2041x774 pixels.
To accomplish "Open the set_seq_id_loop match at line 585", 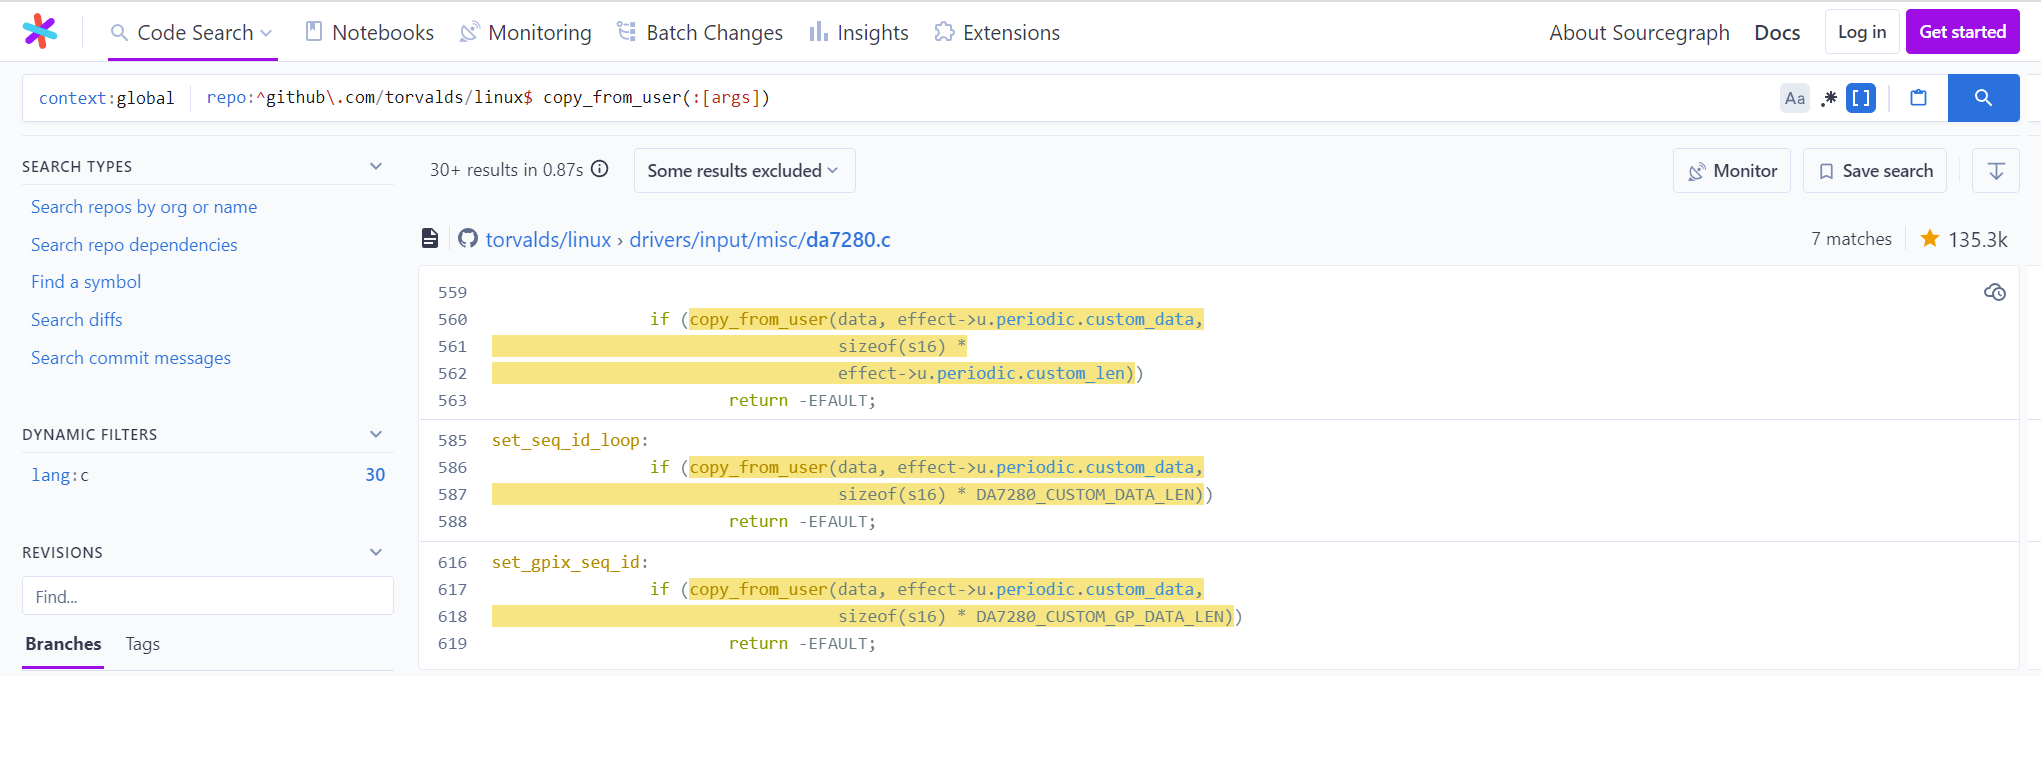I will 570,440.
